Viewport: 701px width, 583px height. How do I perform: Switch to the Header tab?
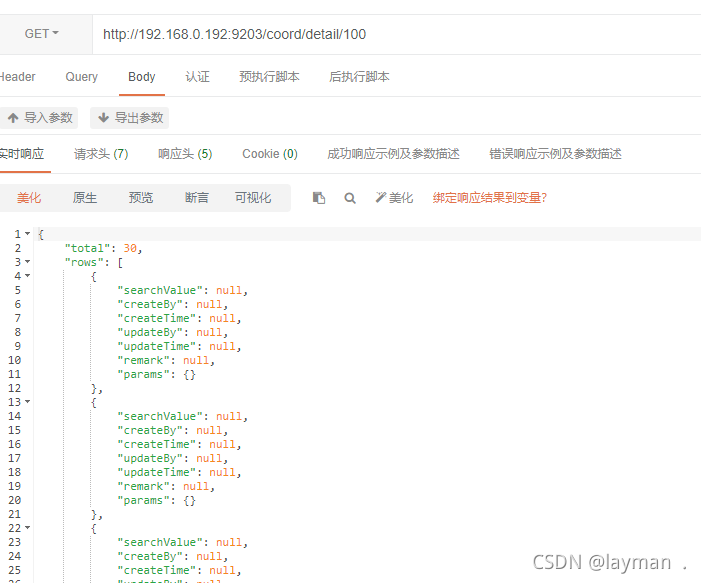(x=17, y=77)
